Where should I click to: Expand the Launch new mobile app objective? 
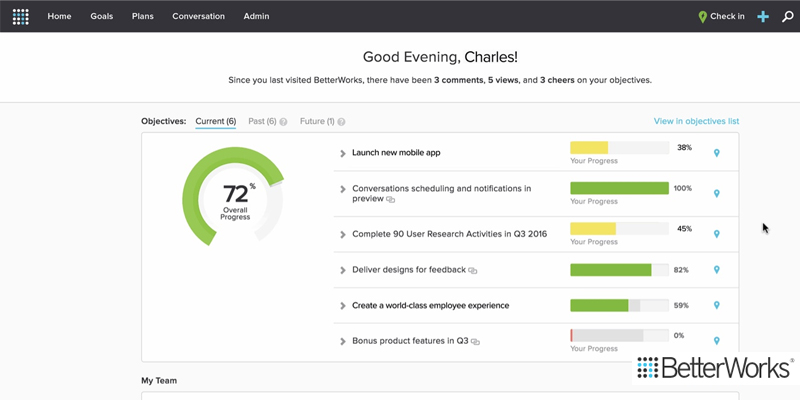tap(343, 153)
